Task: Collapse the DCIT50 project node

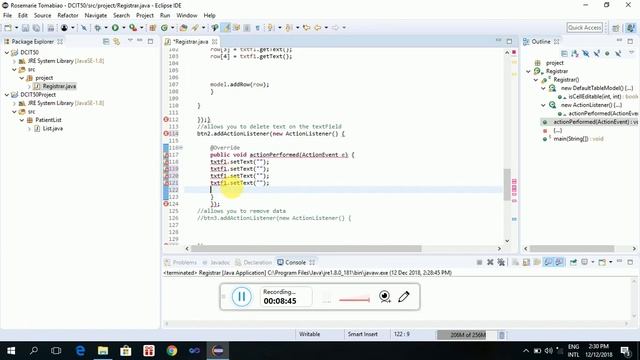Action: coord(7,53)
